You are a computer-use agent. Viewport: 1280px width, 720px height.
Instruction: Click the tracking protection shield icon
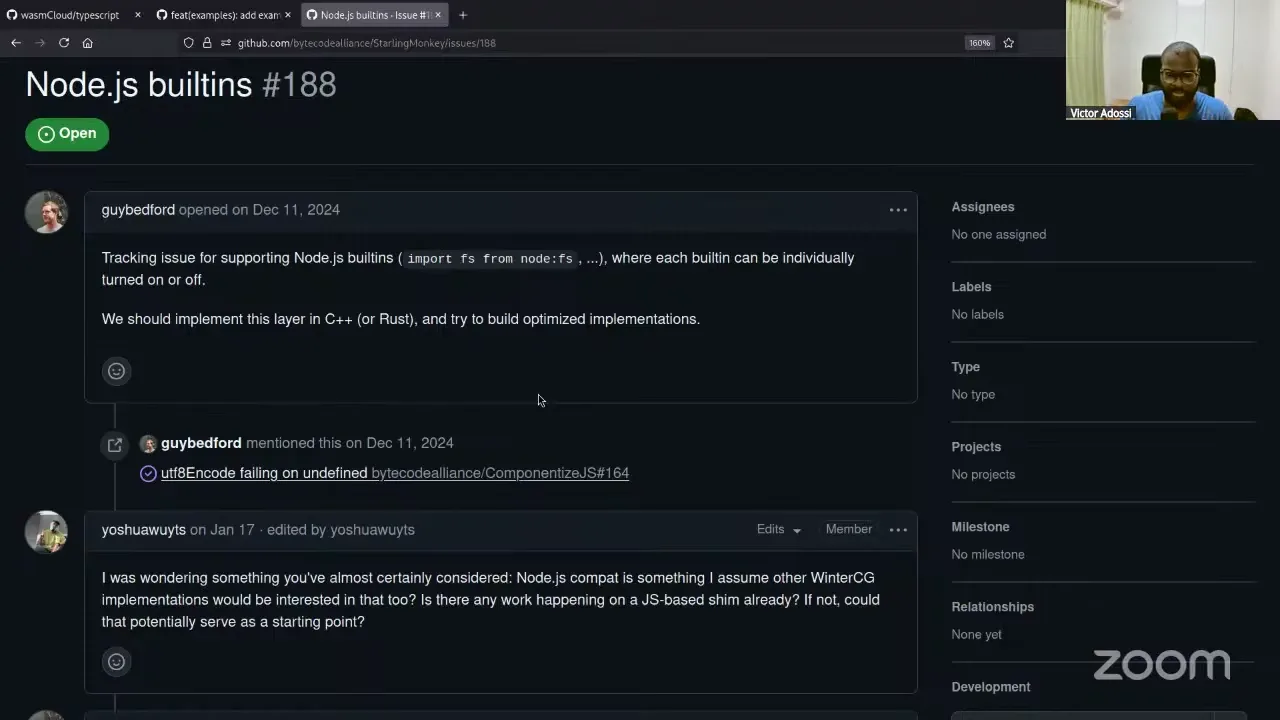click(188, 43)
